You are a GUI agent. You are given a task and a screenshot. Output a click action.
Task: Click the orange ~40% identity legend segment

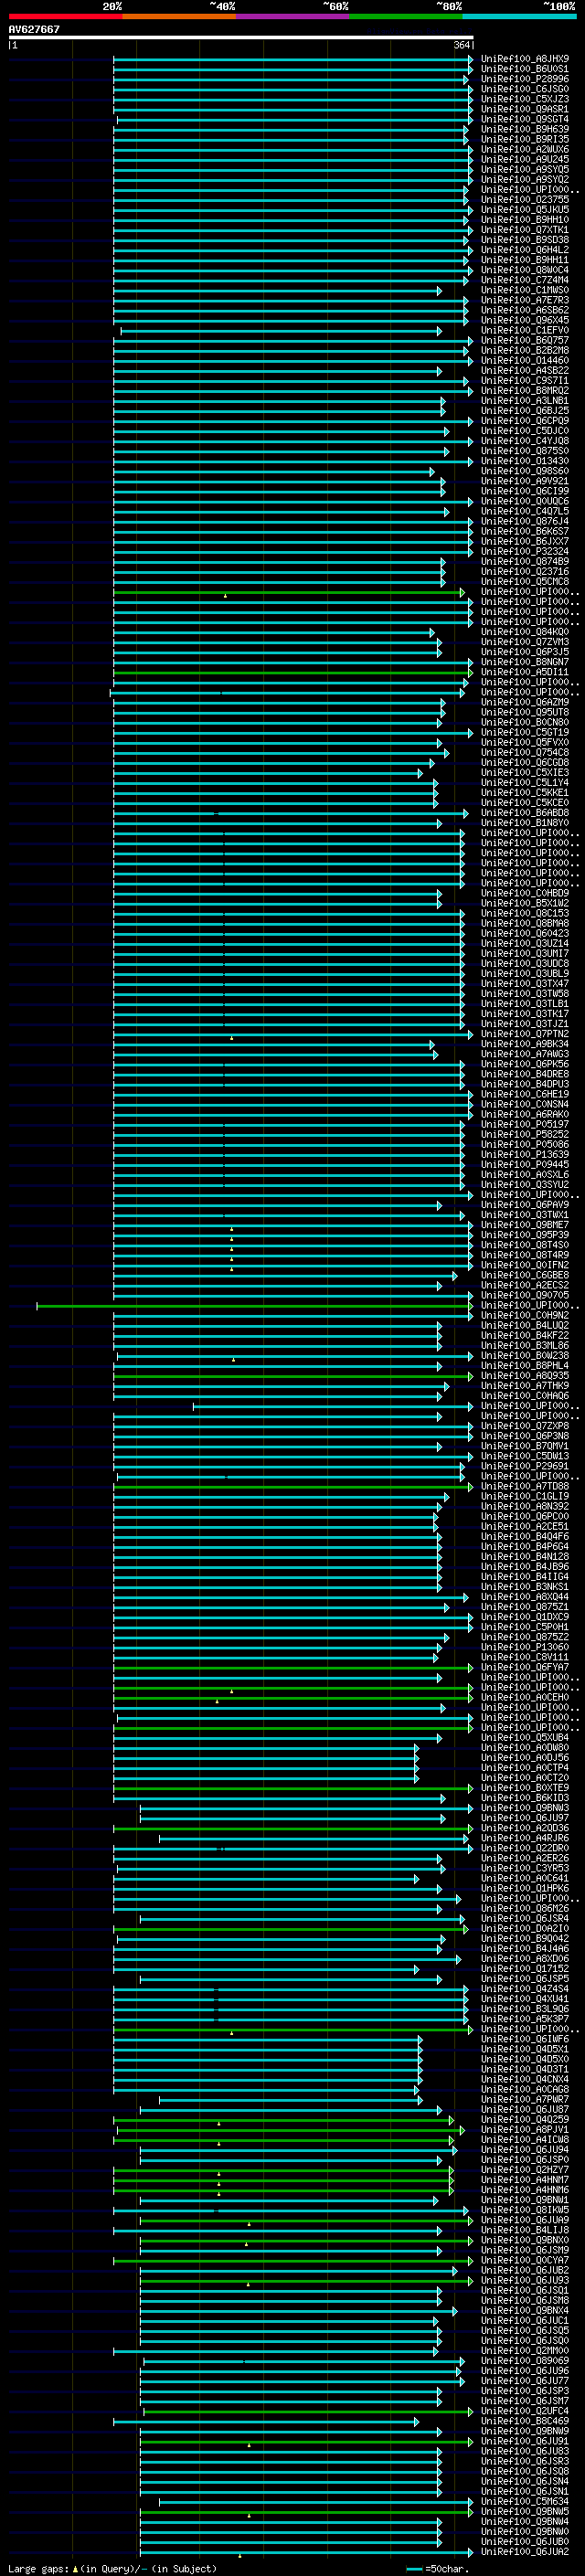pyautogui.click(x=179, y=16)
